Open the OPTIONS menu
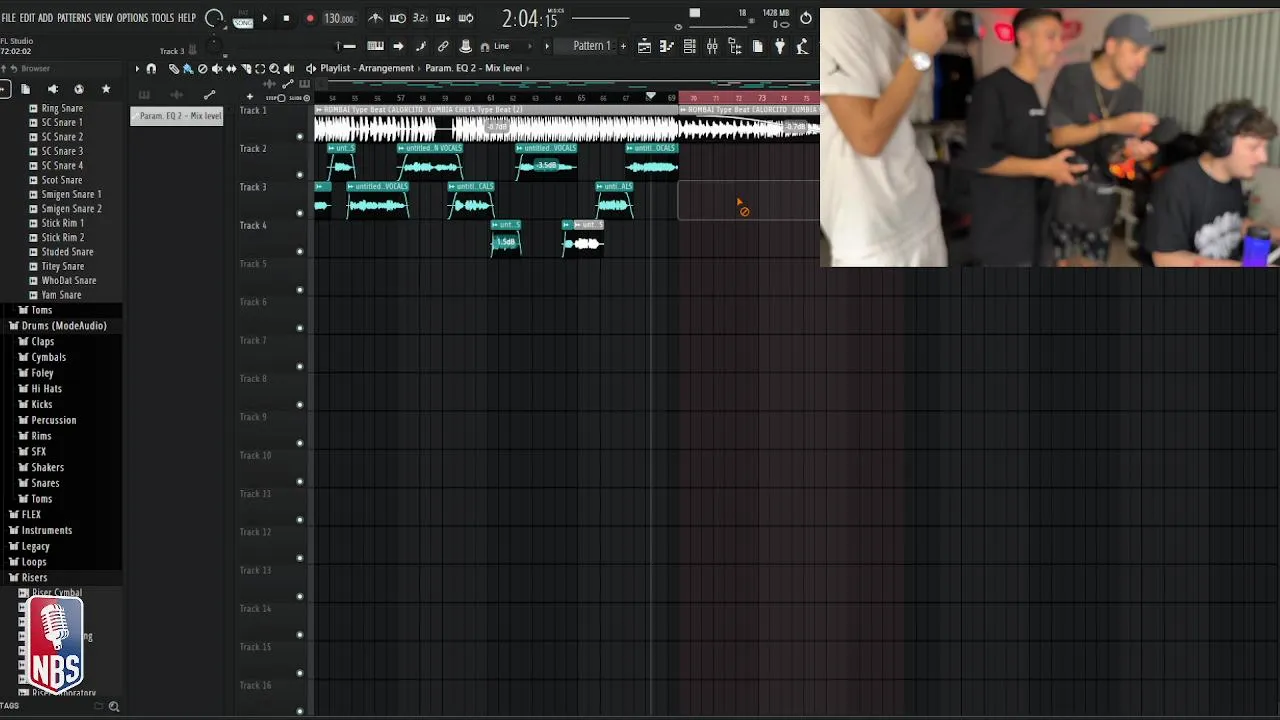The height and width of the screenshot is (720, 1280). [x=132, y=18]
